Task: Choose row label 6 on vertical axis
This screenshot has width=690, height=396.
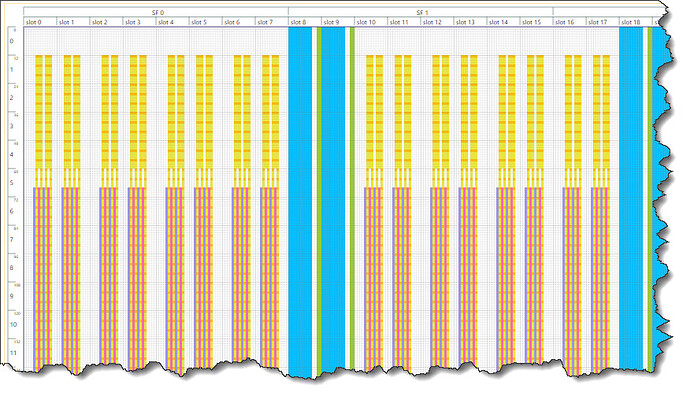Action: [x=12, y=211]
